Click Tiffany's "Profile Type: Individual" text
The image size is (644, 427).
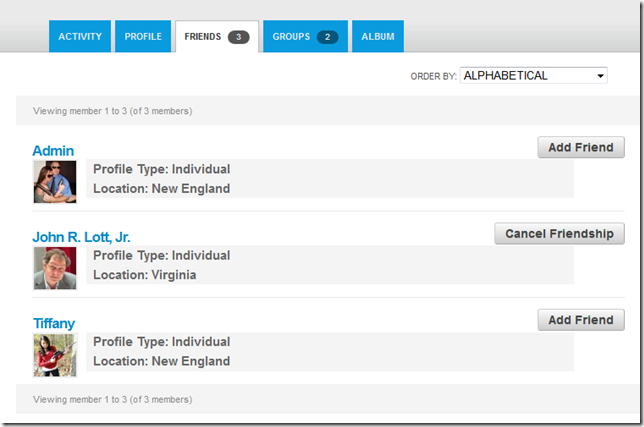(x=161, y=342)
